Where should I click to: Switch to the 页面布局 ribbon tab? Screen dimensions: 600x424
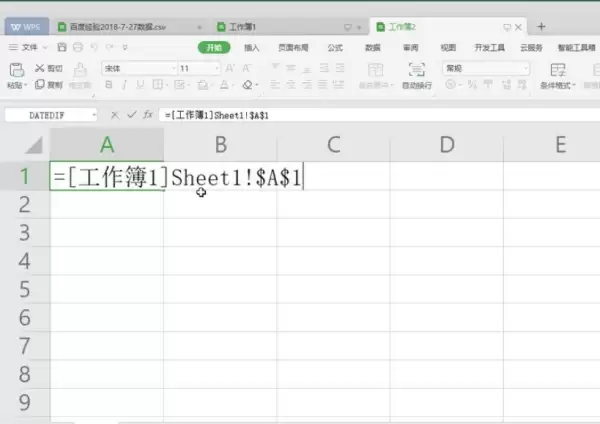[293, 47]
